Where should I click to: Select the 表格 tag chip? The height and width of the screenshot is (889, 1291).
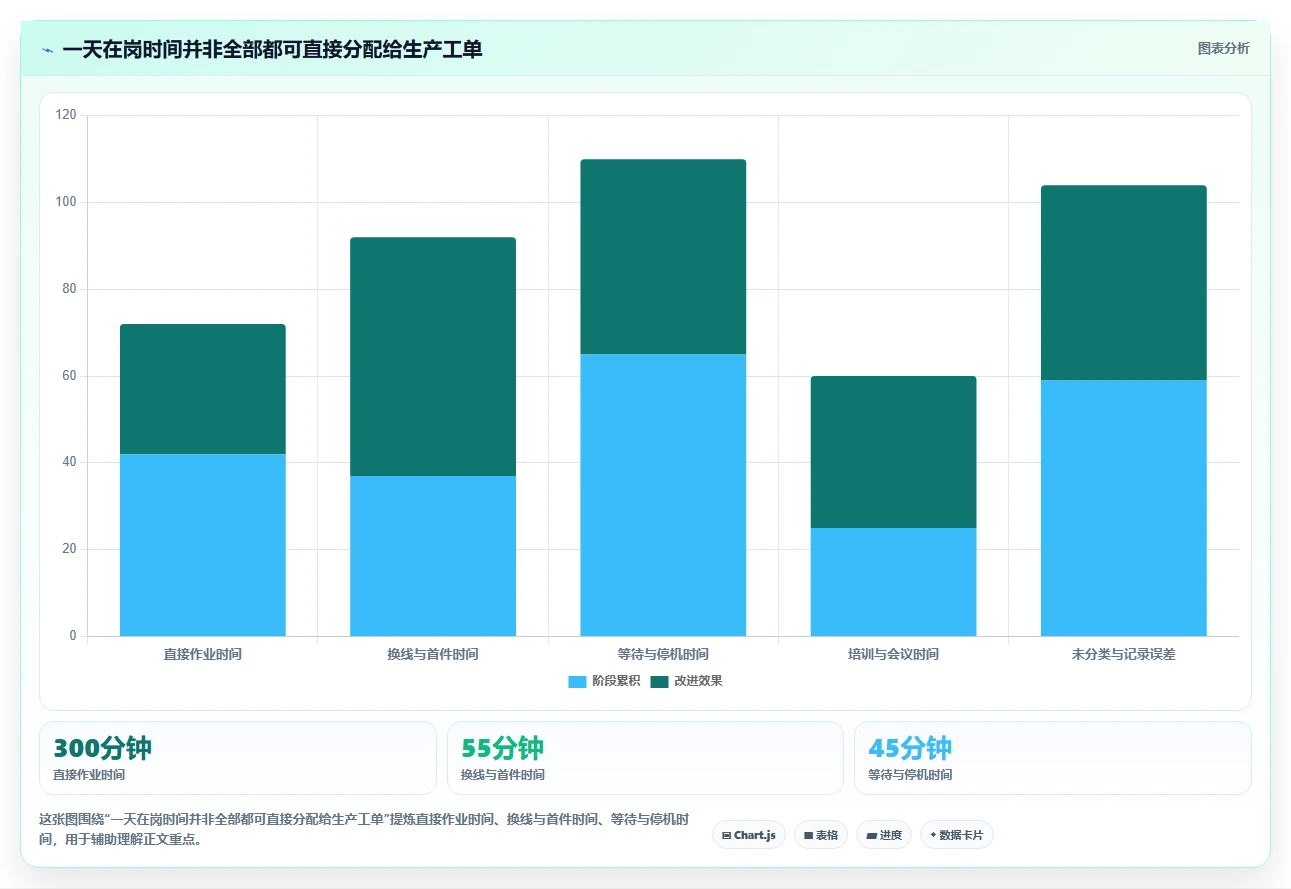[821, 835]
